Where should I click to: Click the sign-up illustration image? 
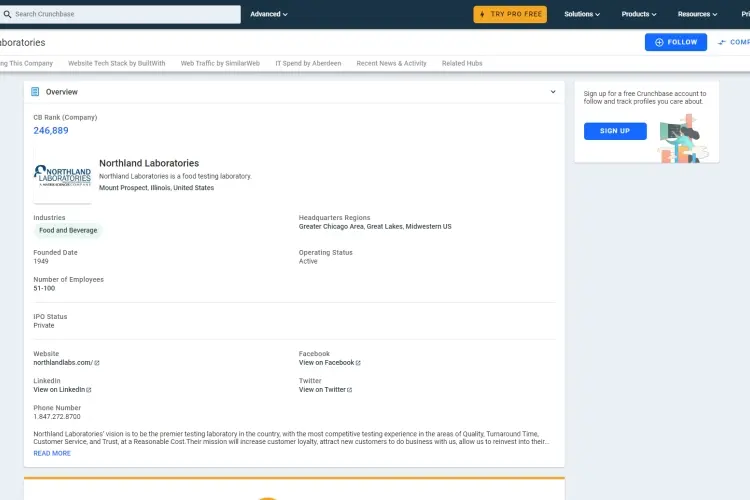tap(683, 139)
